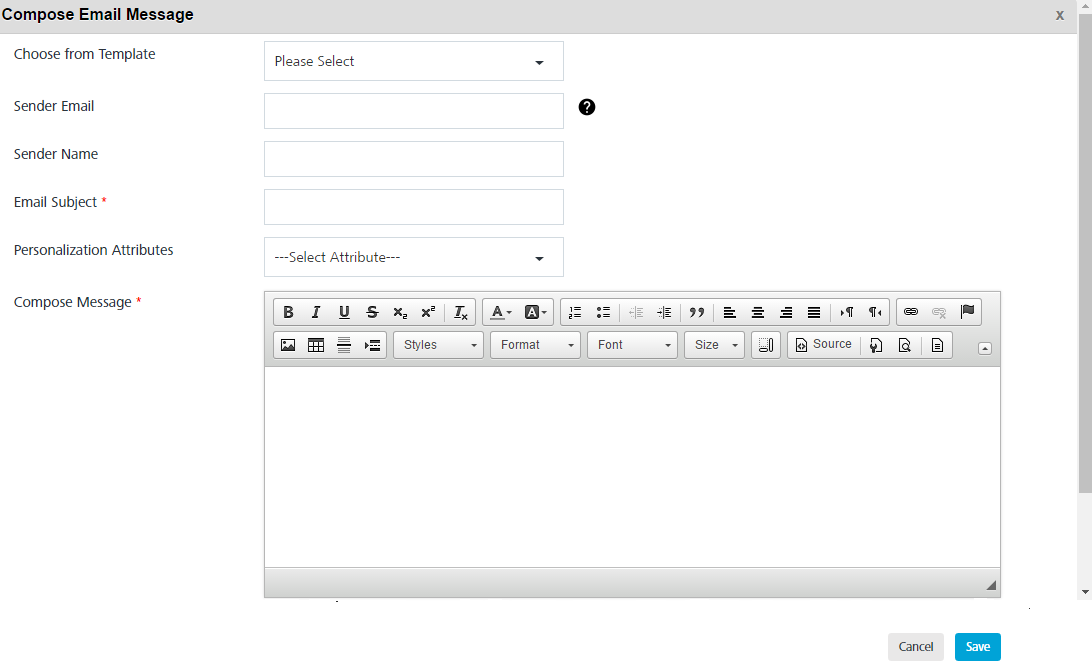Insert a bulleted list
Image resolution: width=1092 pixels, height=669 pixels.
603,312
